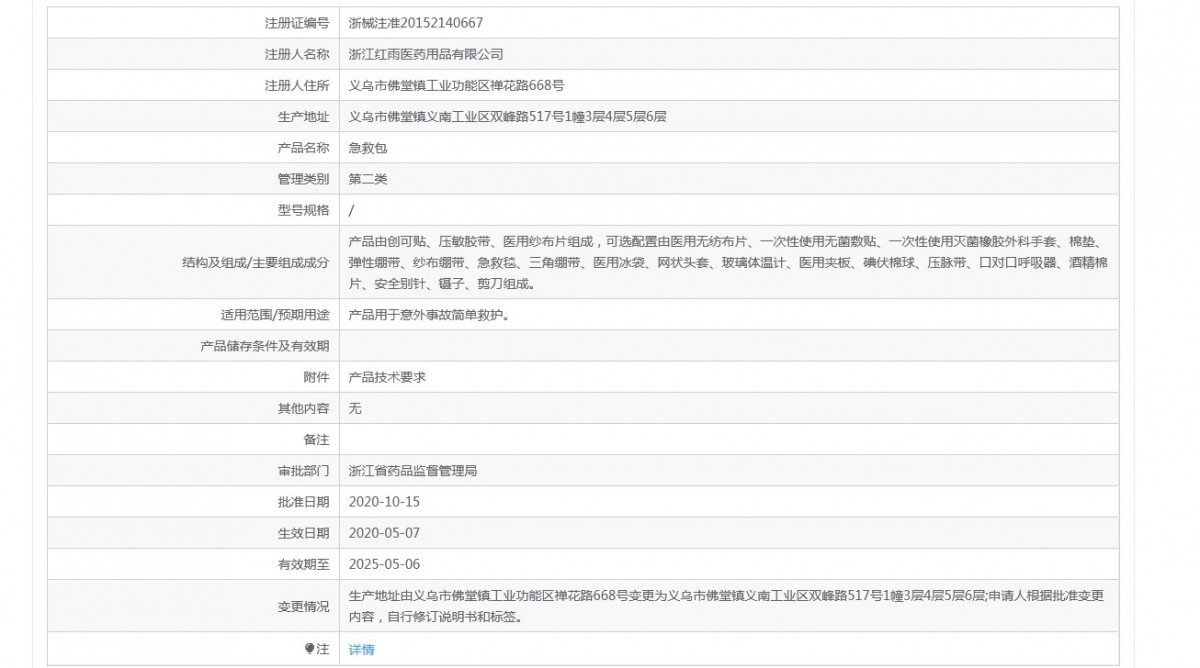Click the 产品名称 row label
This screenshot has width=1200, height=668.
pos(303,148)
